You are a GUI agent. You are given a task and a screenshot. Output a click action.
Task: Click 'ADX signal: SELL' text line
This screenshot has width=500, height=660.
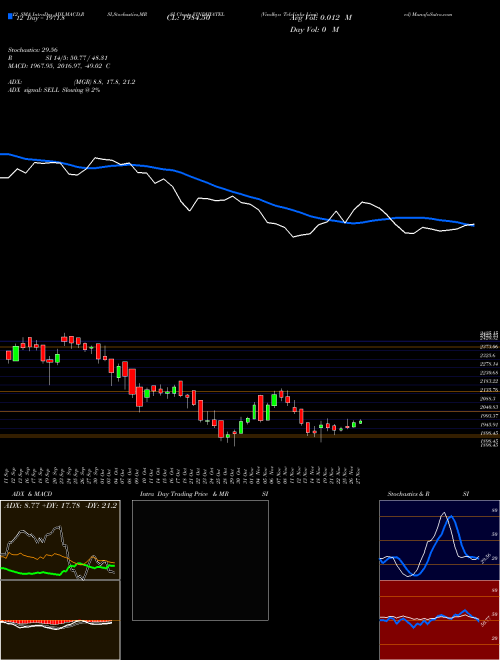coord(54,90)
